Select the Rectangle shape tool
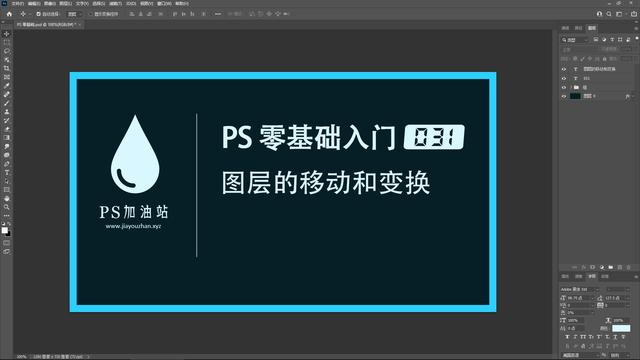 (x=7, y=190)
